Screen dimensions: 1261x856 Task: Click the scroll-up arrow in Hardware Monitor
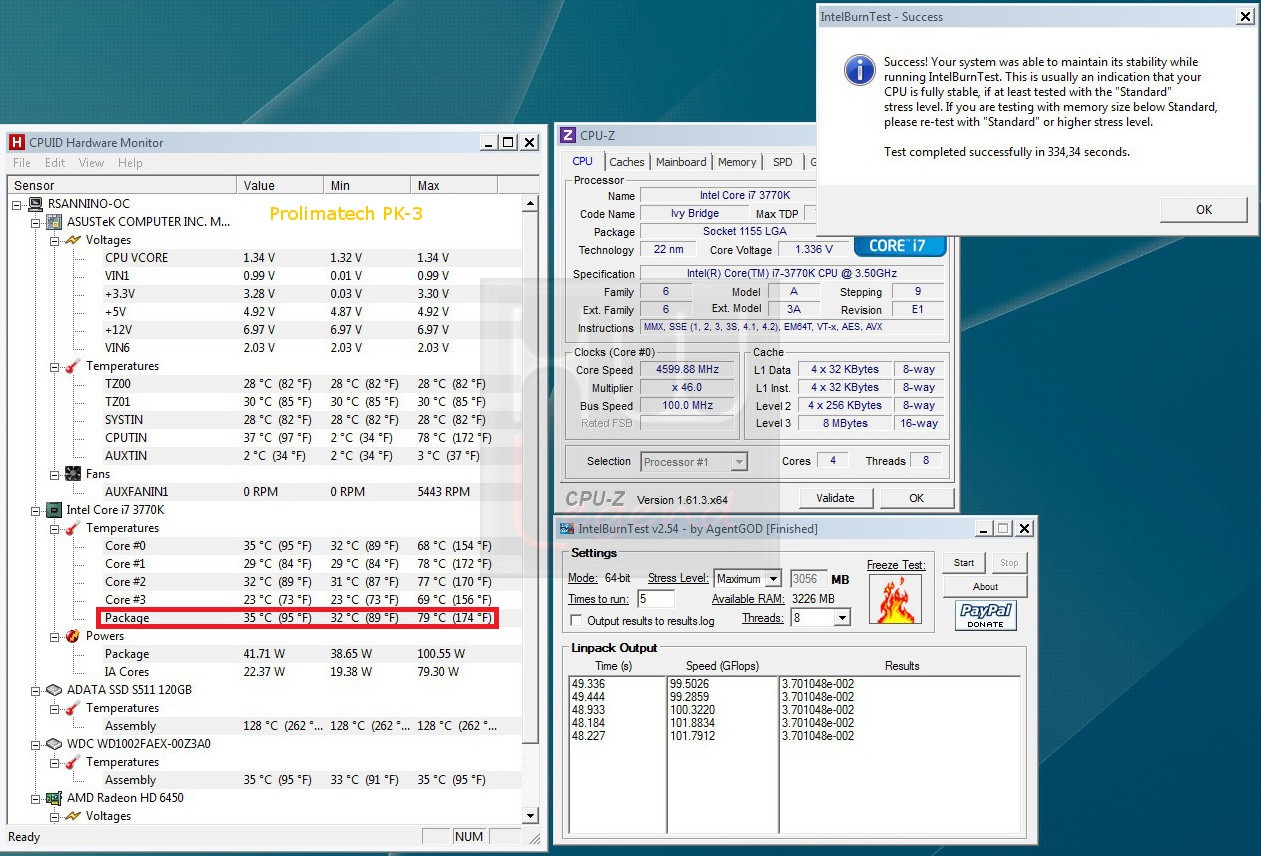[530, 204]
